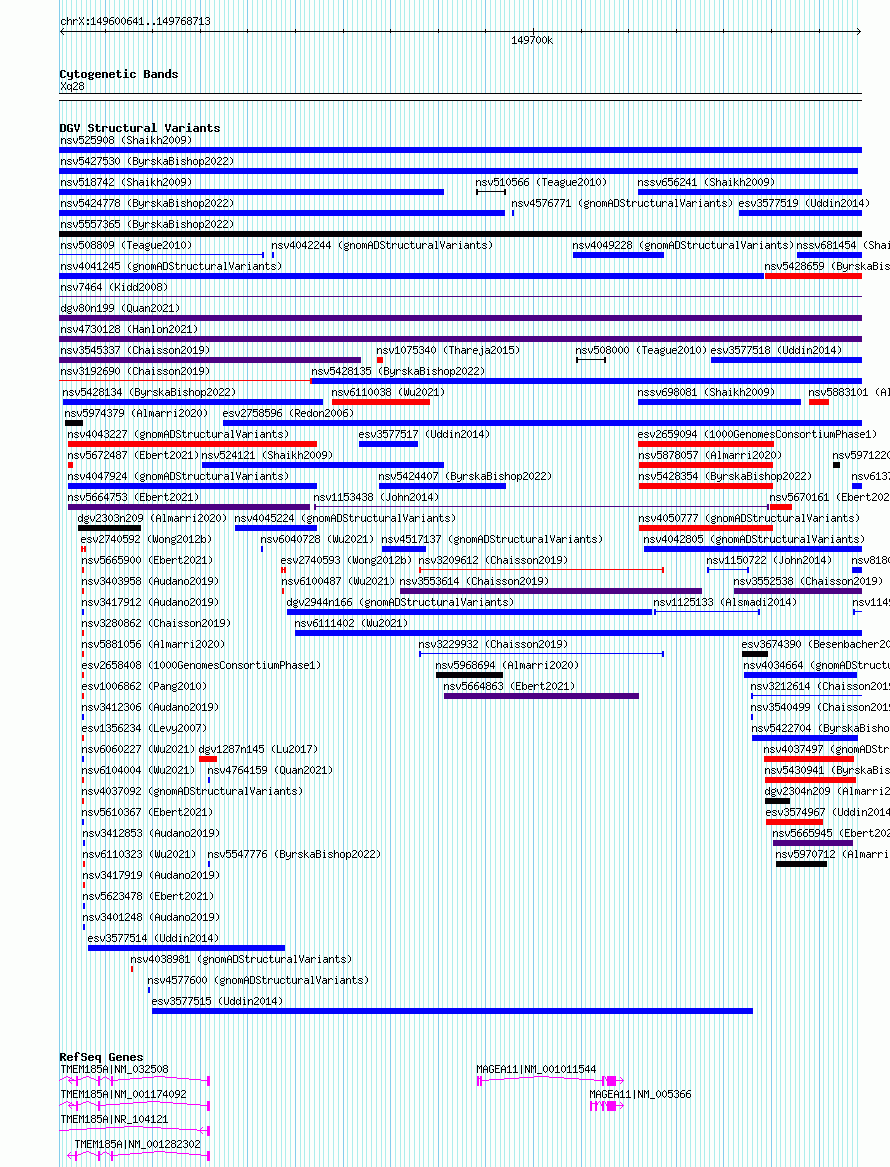Click the red nsv4043227 variant bar
This screenshot has height=1167, width=890.
click(x=192, y=444)
